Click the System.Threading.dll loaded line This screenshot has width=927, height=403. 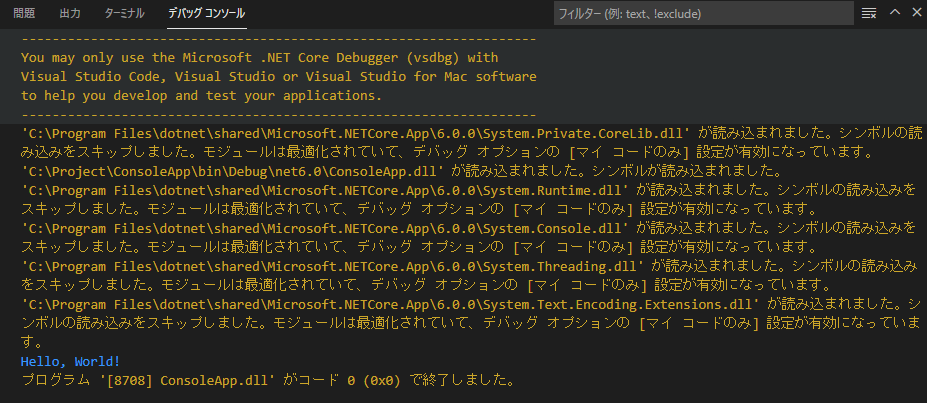(x=470, y=275)
